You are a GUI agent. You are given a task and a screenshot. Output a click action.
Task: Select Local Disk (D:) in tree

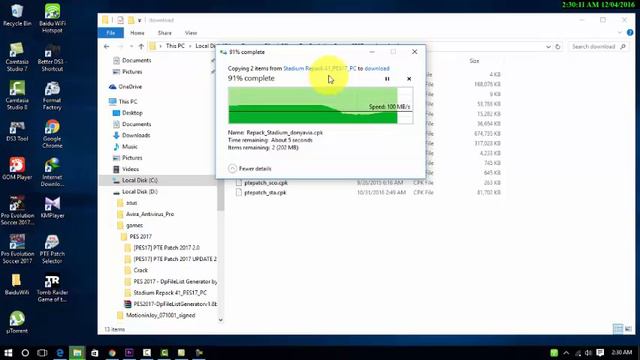pos(135,191)
